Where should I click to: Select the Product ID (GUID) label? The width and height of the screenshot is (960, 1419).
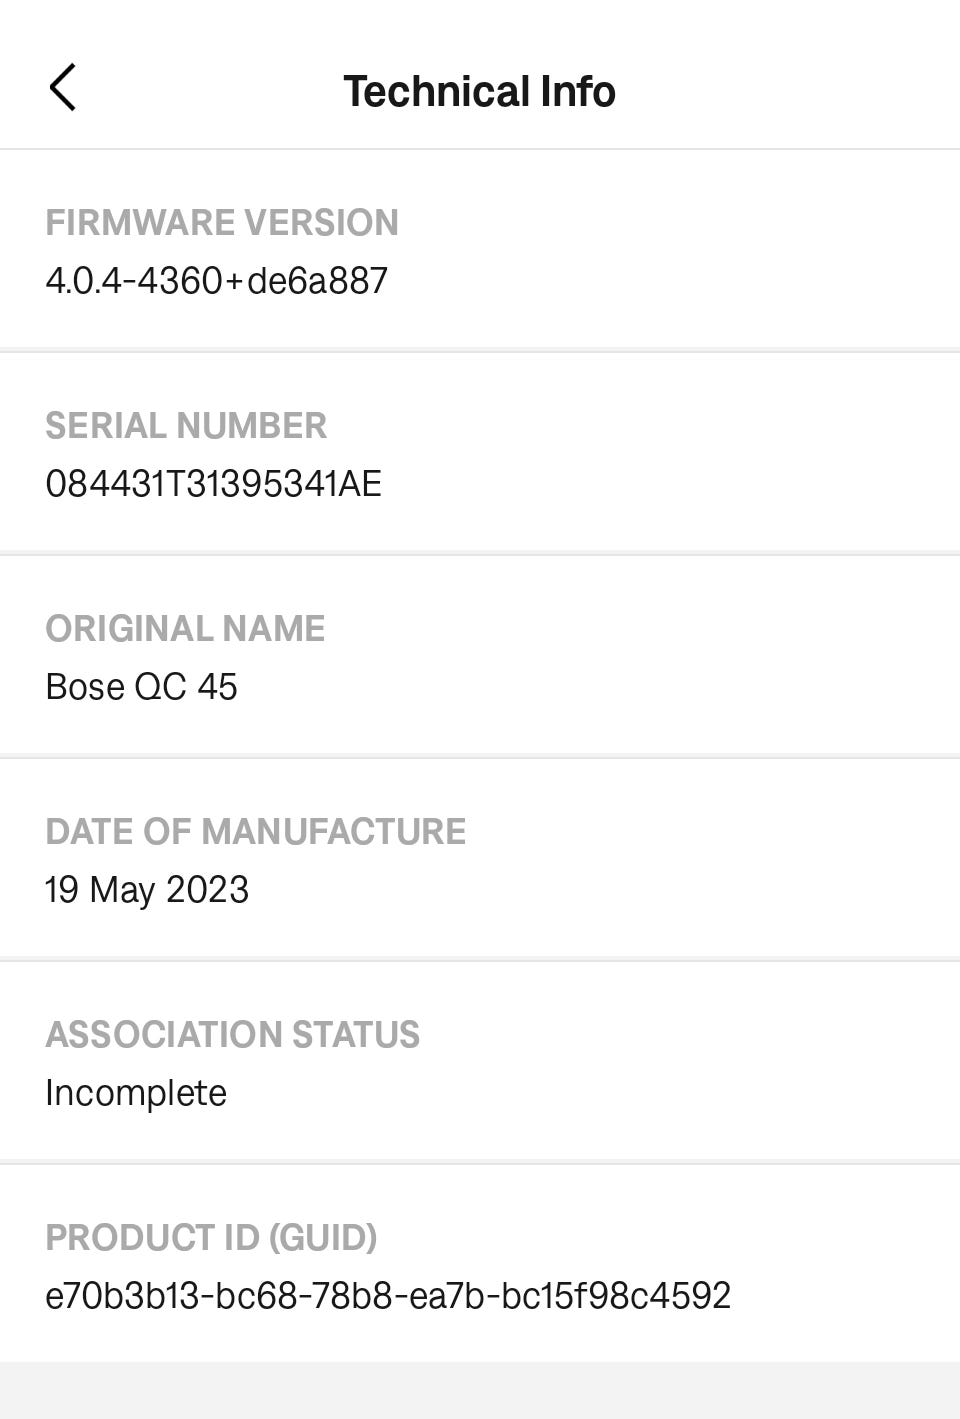[x=211, y=1237]
